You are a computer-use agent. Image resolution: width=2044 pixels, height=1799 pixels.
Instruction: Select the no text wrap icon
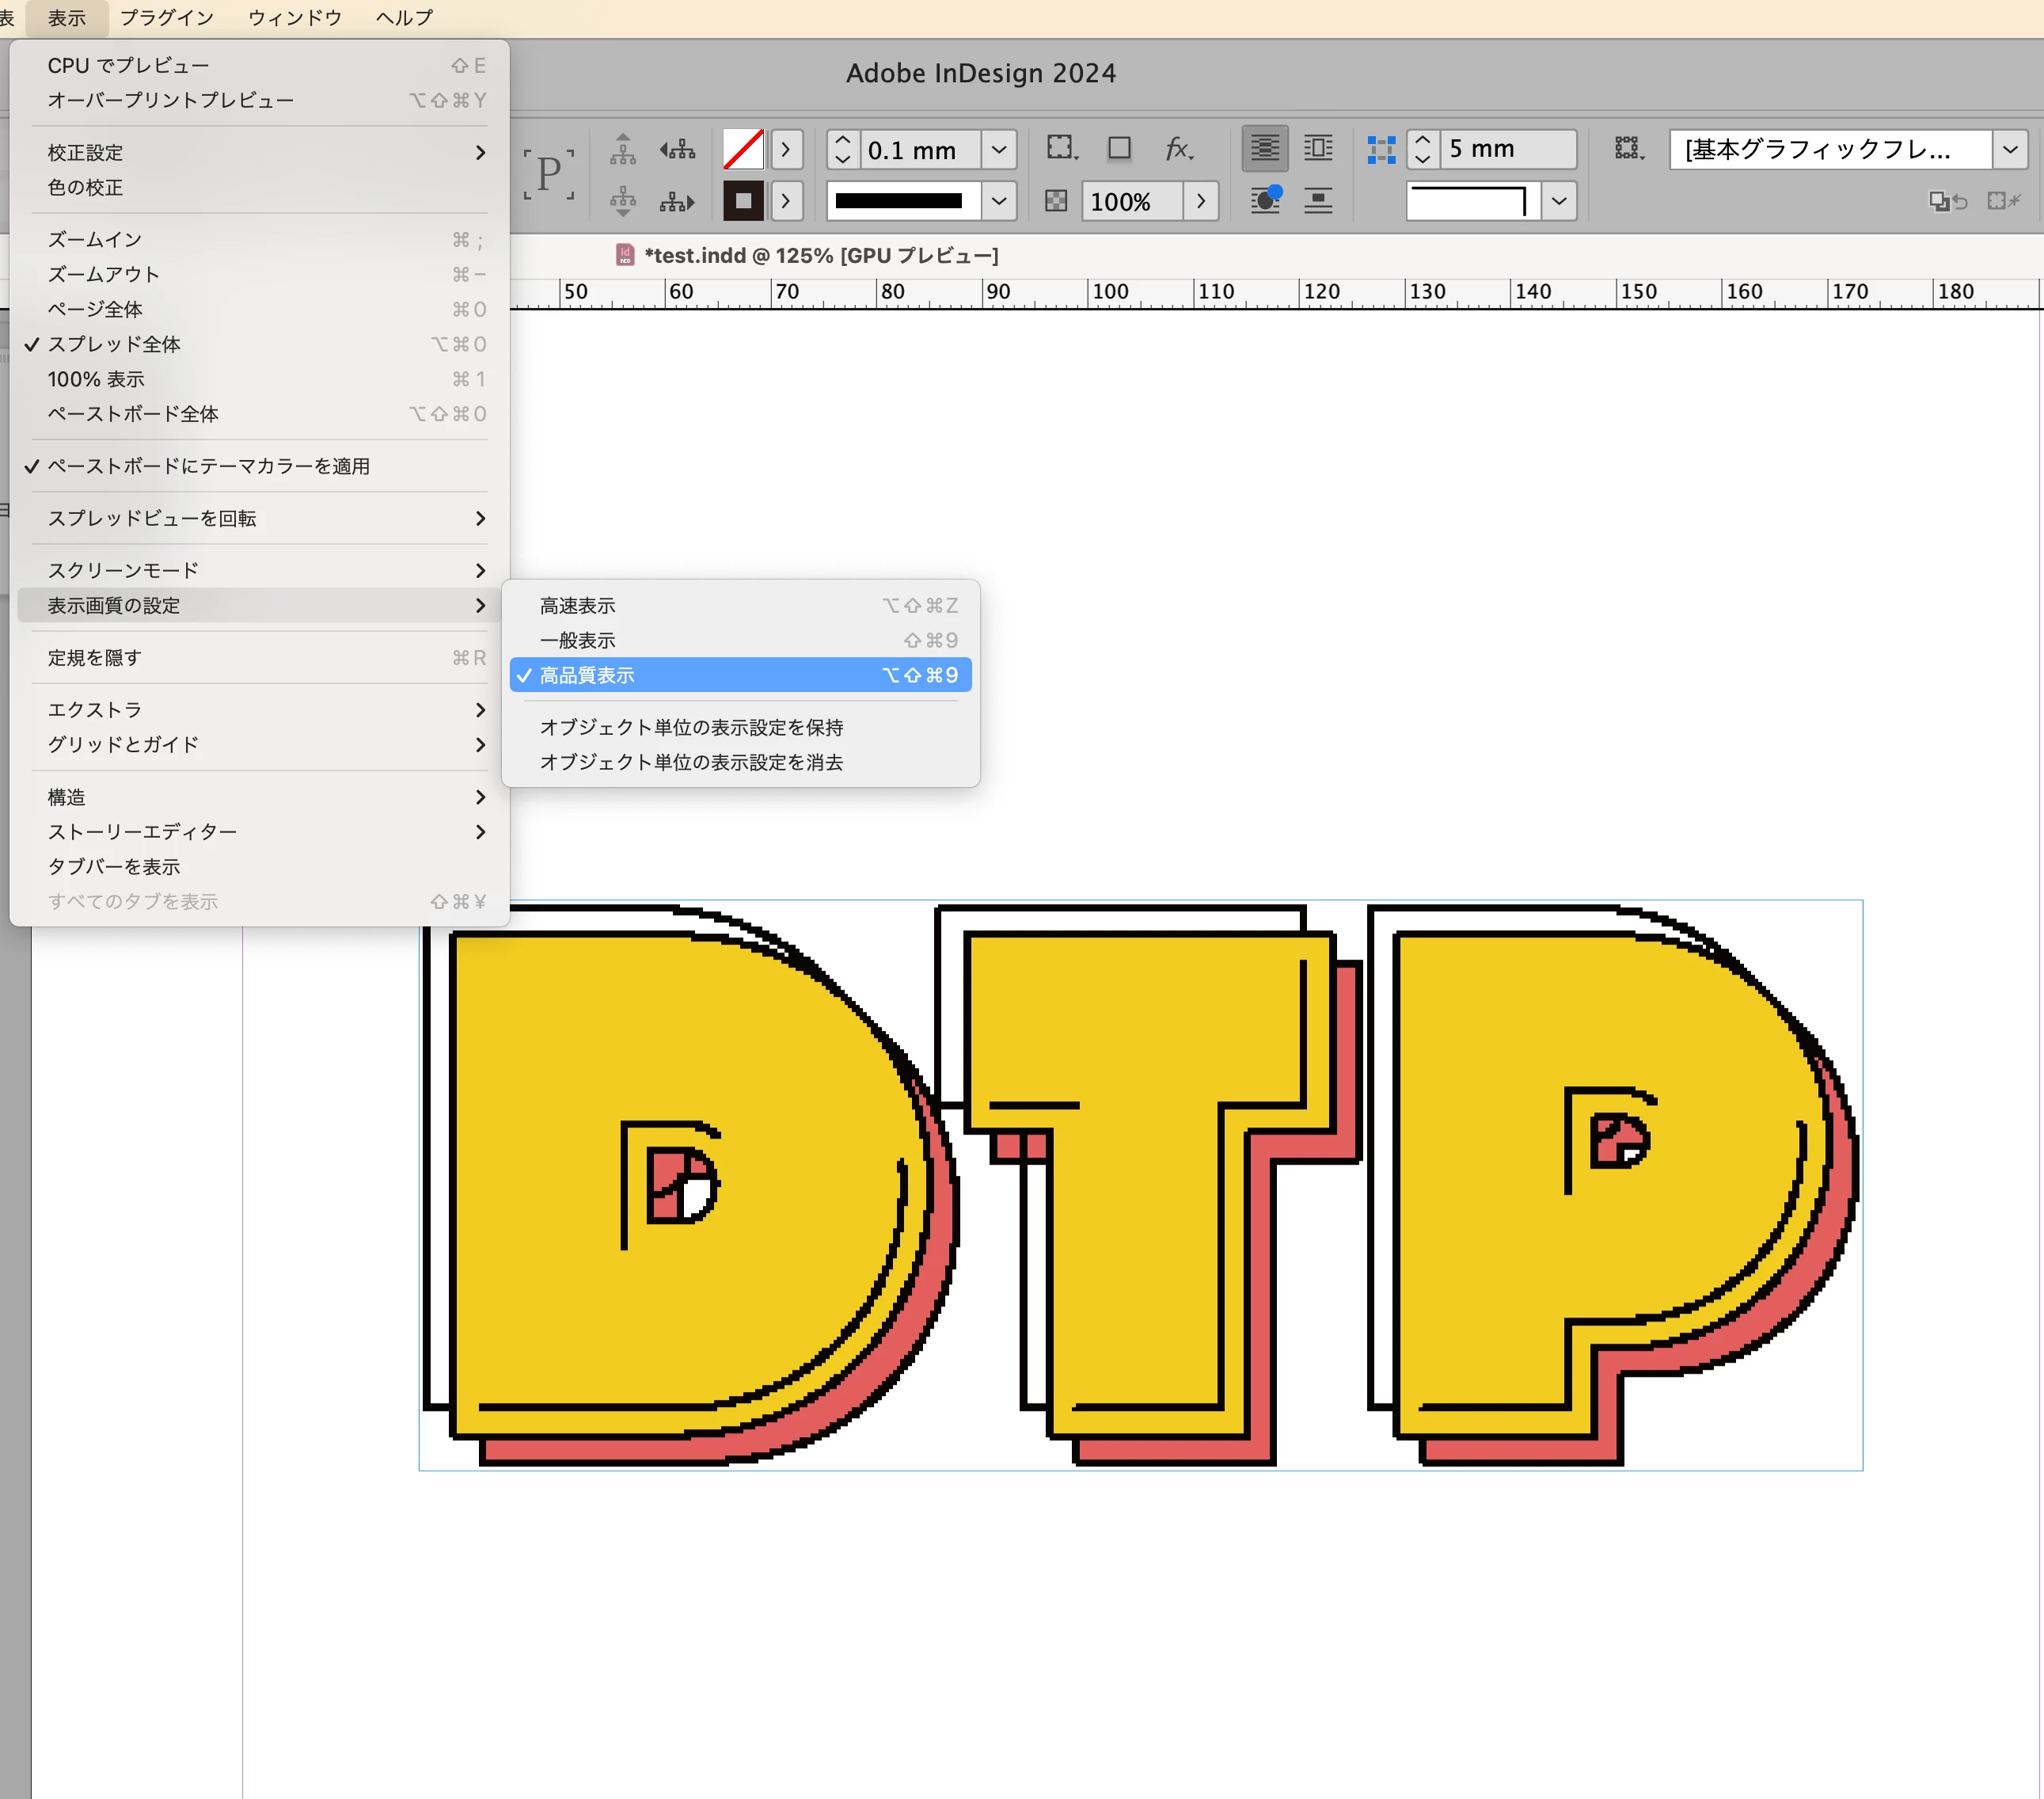1264,149
